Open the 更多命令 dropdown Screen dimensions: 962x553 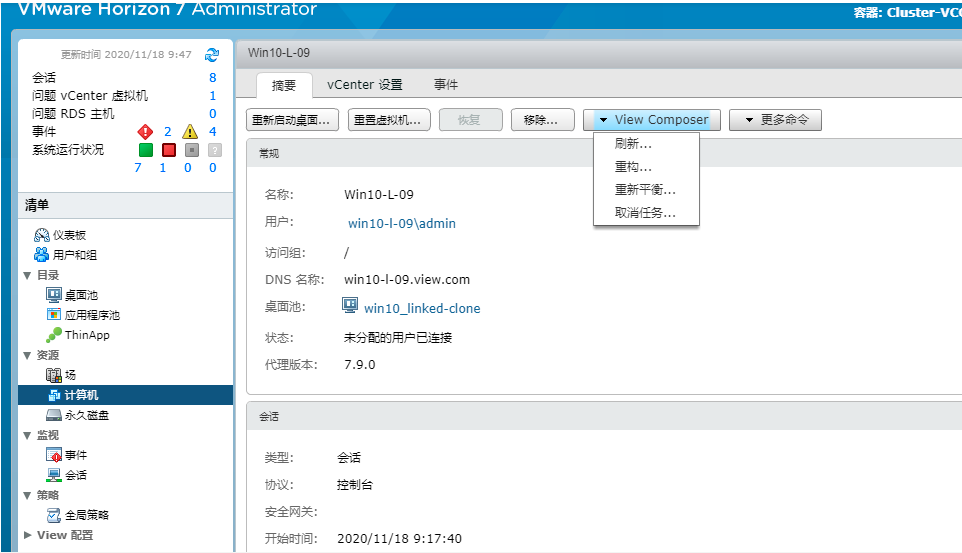pyautogui.click(x=775, y=120)
